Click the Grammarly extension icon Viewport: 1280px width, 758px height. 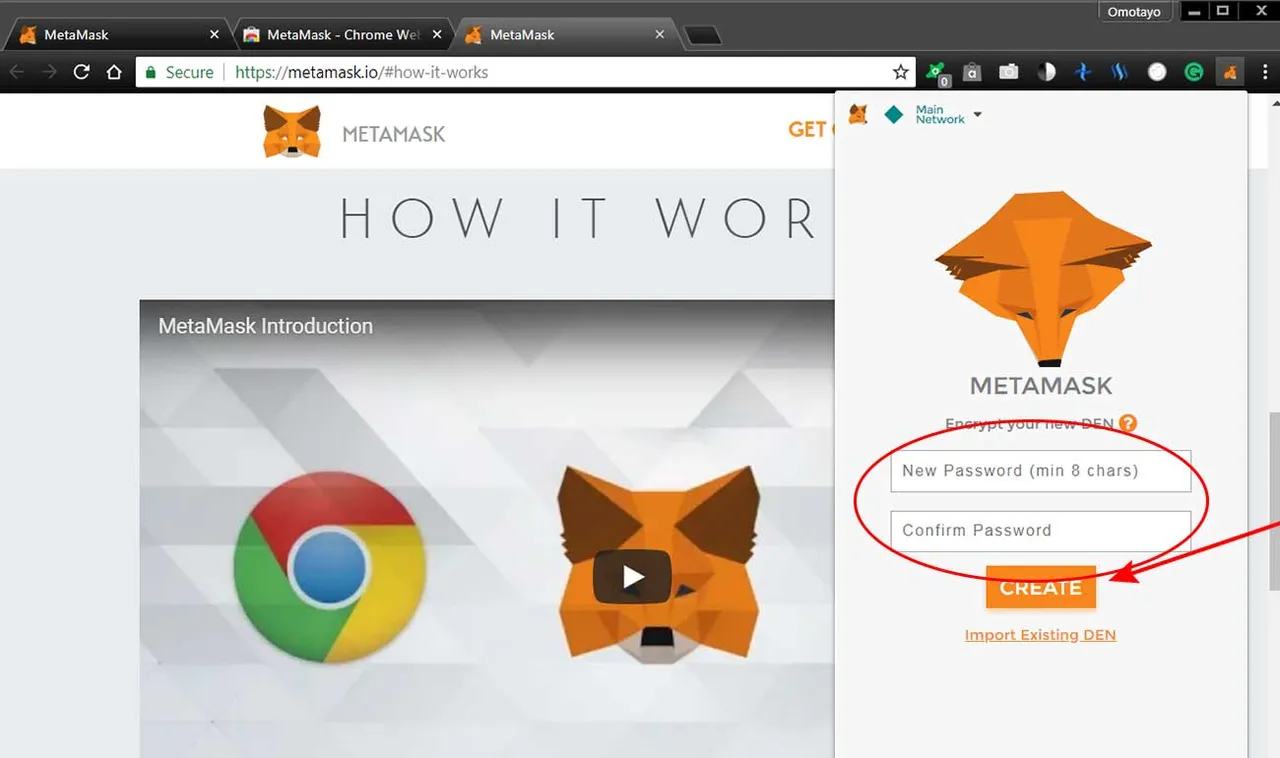pyautogui.click(x=1194, y=72)
